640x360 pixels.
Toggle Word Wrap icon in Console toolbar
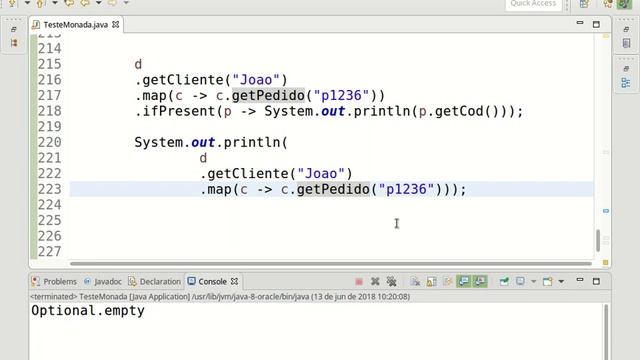coord(448,282)
